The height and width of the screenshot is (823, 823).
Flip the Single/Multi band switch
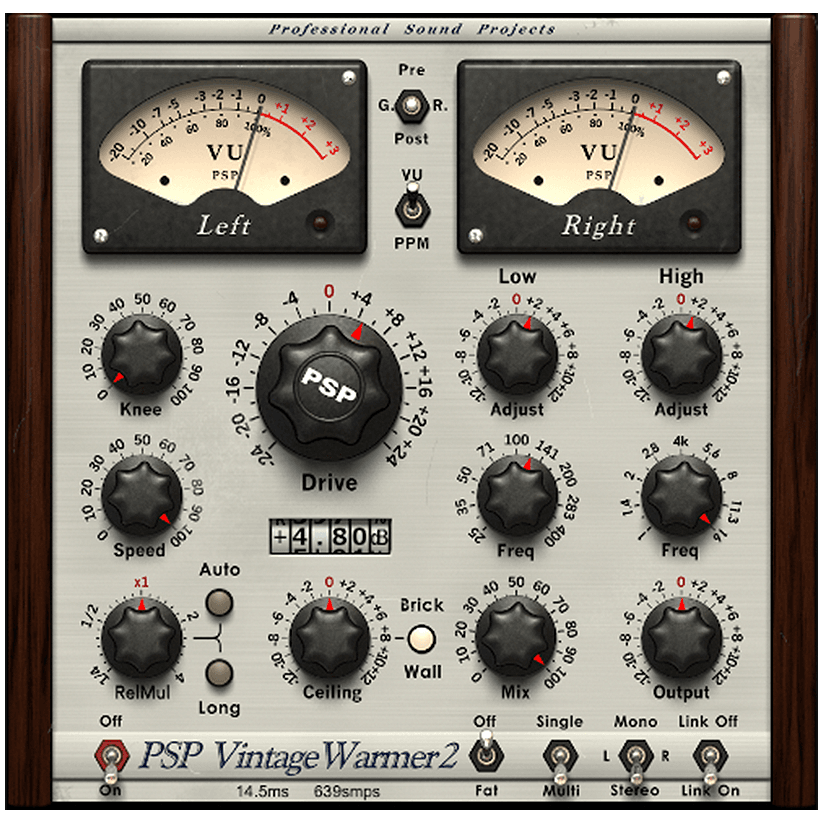pos(561,761)
